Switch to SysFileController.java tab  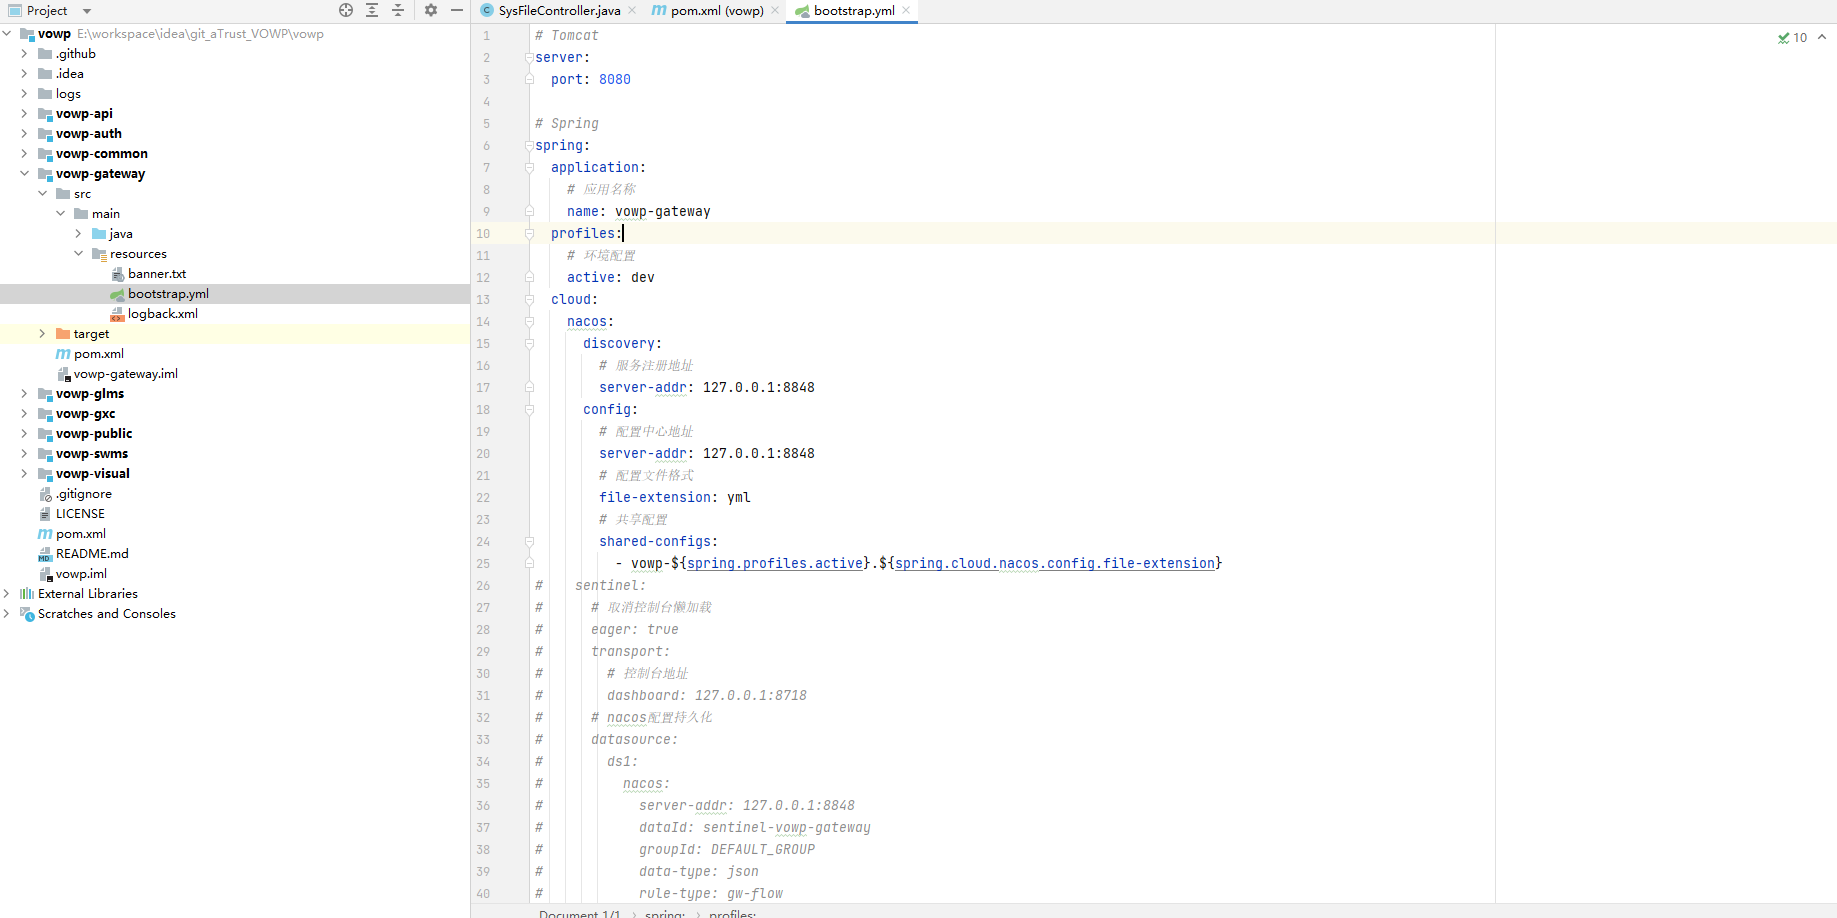[x=559, y=11]
